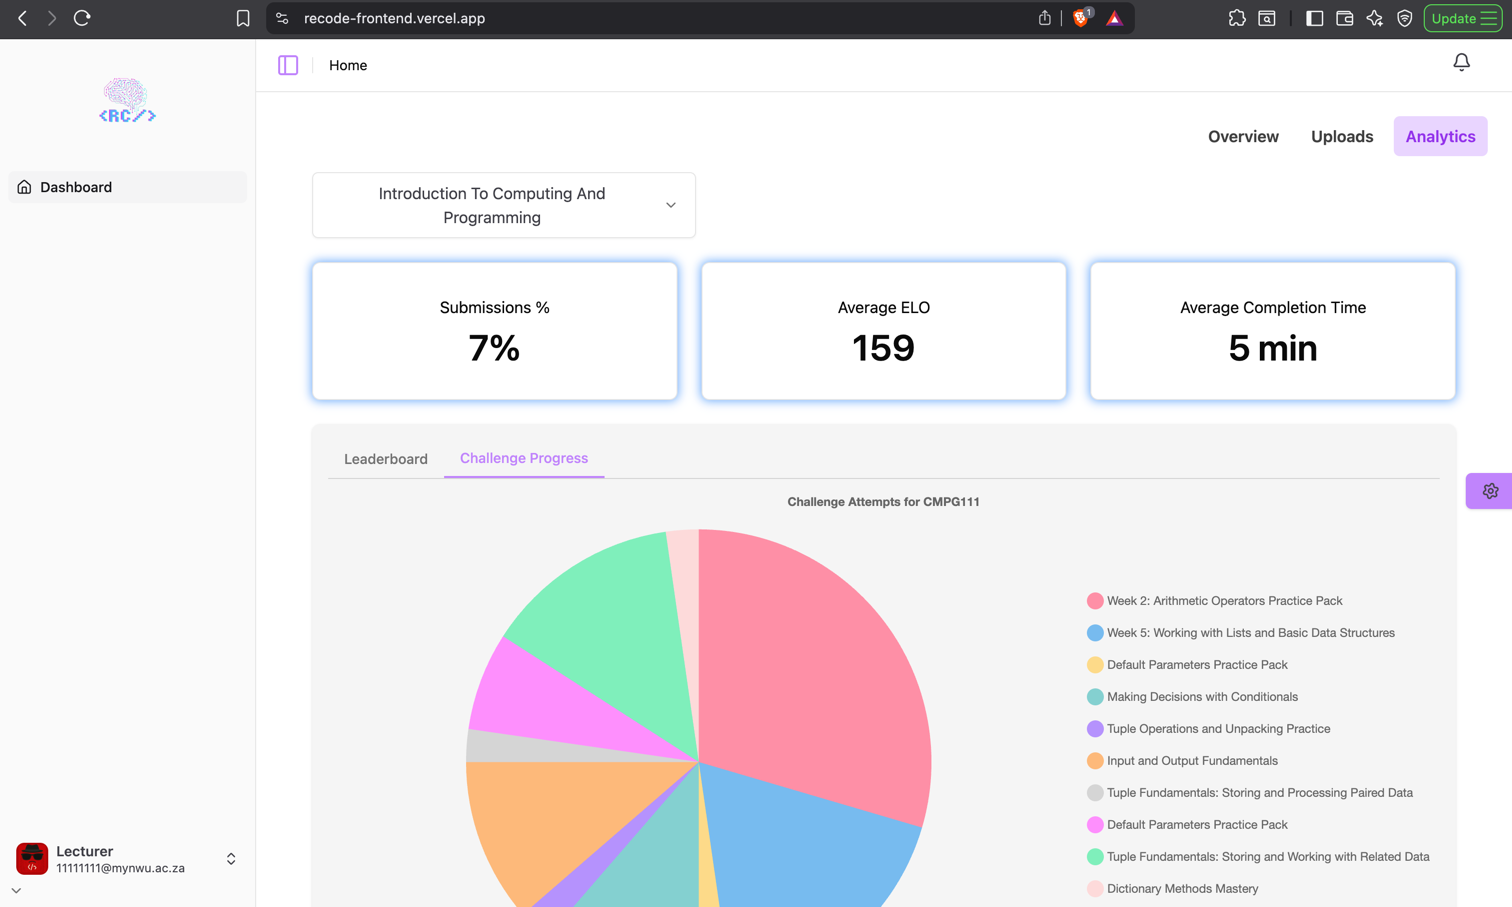Image resolution: width=1512 pixels, height=907 pixels.
Task: Collapse the app sidebar with toggle icon
Action: [x=288, y=65]
